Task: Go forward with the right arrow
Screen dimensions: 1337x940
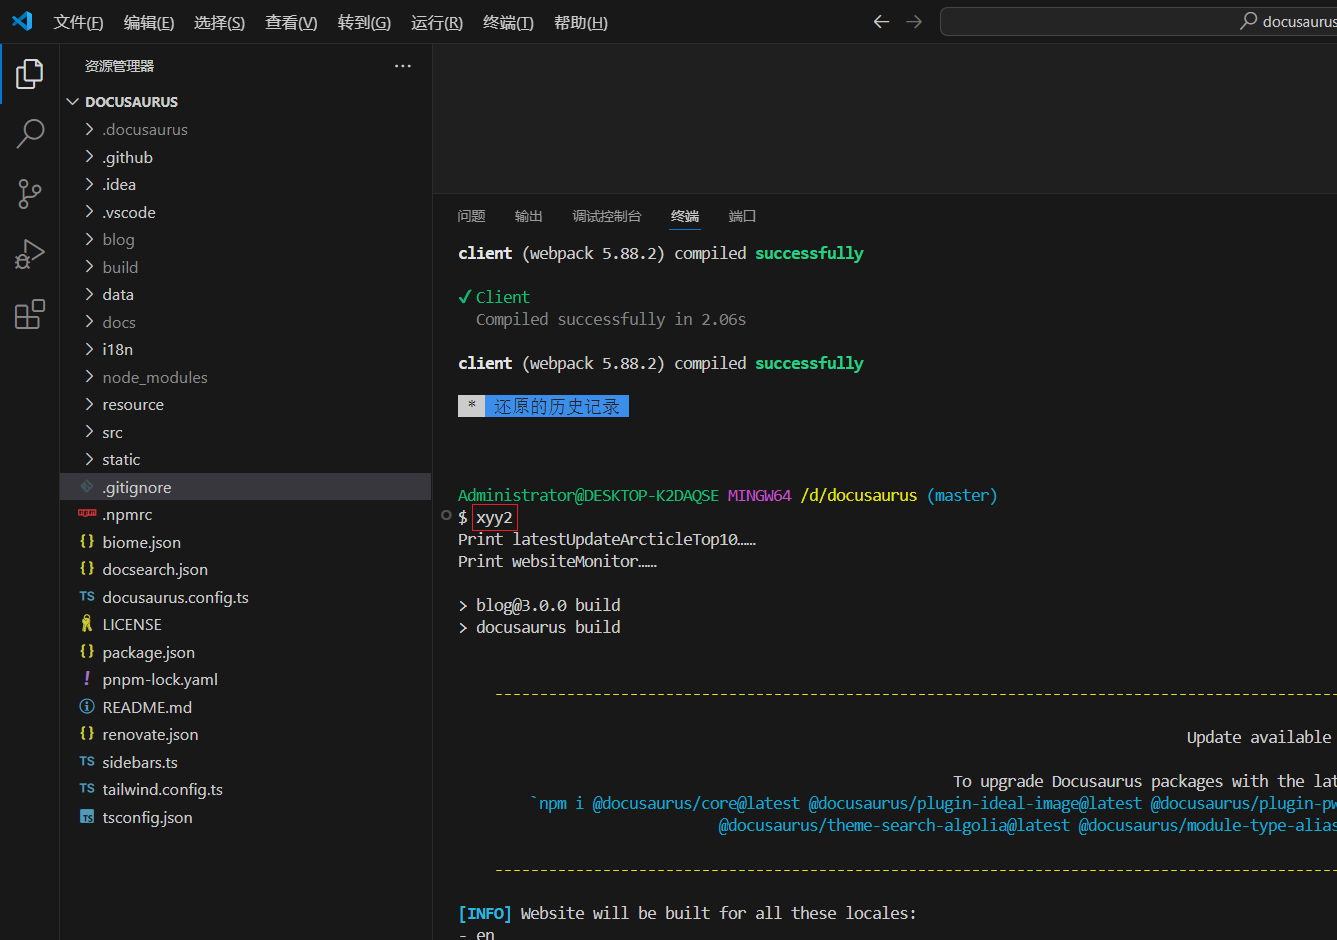Action: pyautogui.click(x=914, y=21)
